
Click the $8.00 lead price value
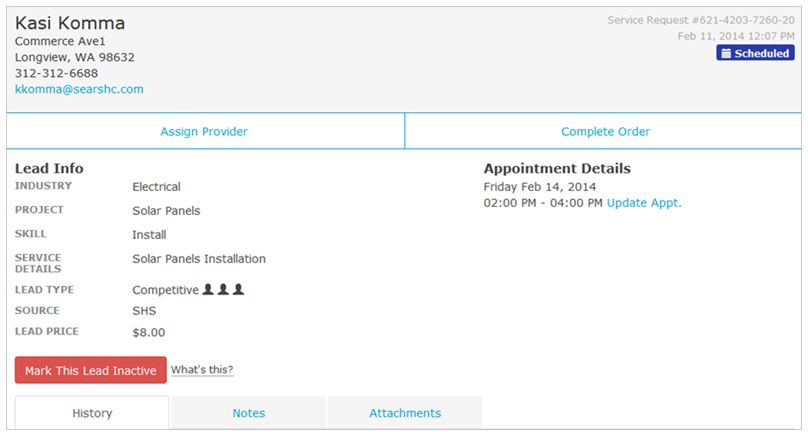click(149, 332)
